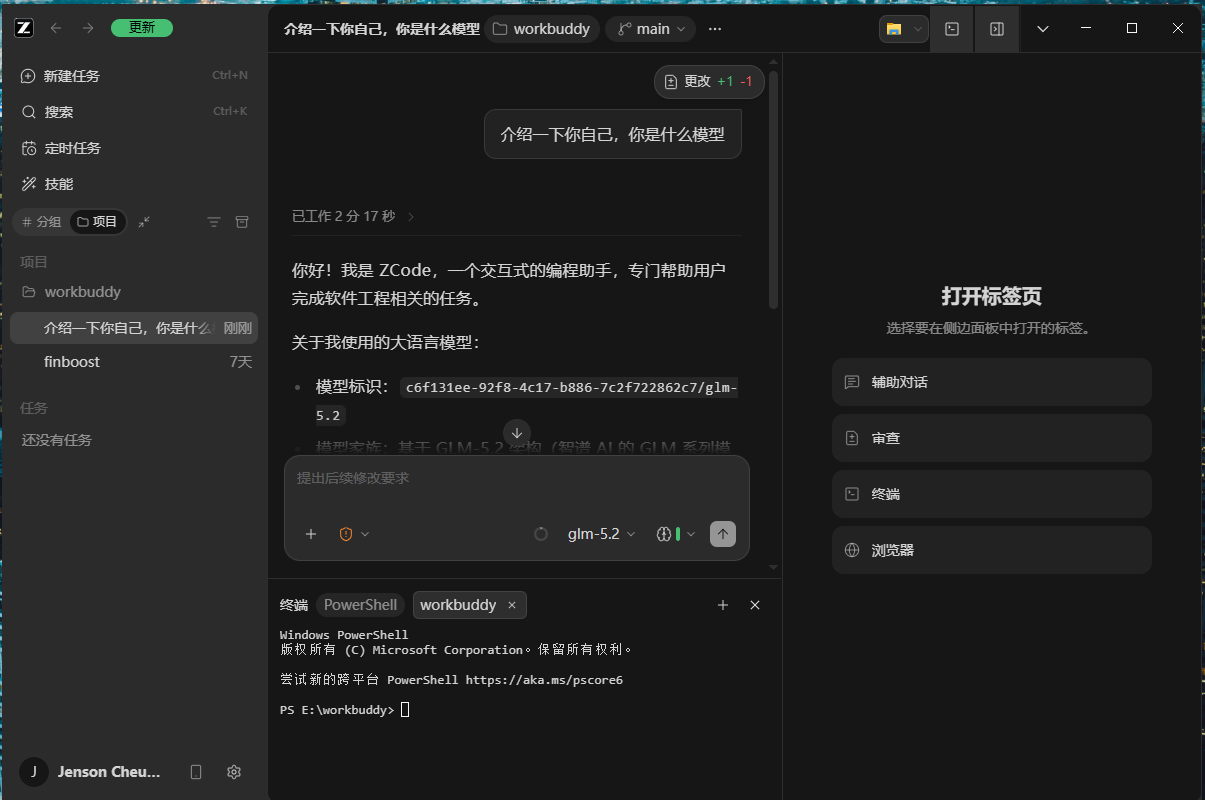The height and width of the screenshot is (800, 1205).
Task: Open the 更改 +1 -1 changes button
Action: point(709,81)
